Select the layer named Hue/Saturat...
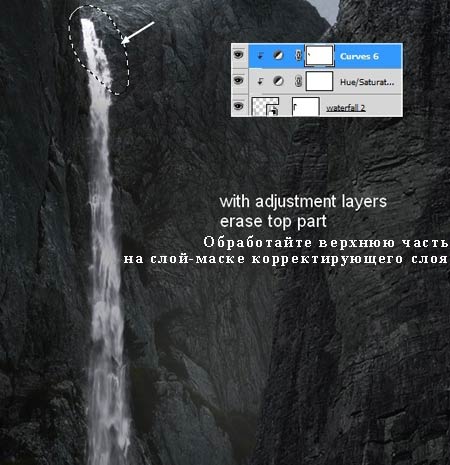This screenshot has height=465, width=450. click(367, 82)
